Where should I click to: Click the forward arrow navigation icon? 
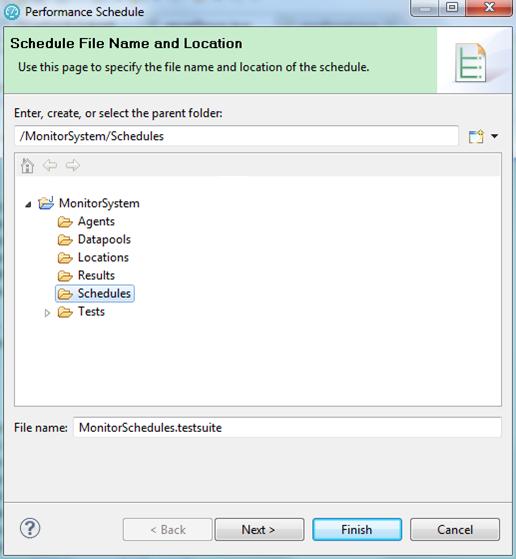click(x=73, y=165)
